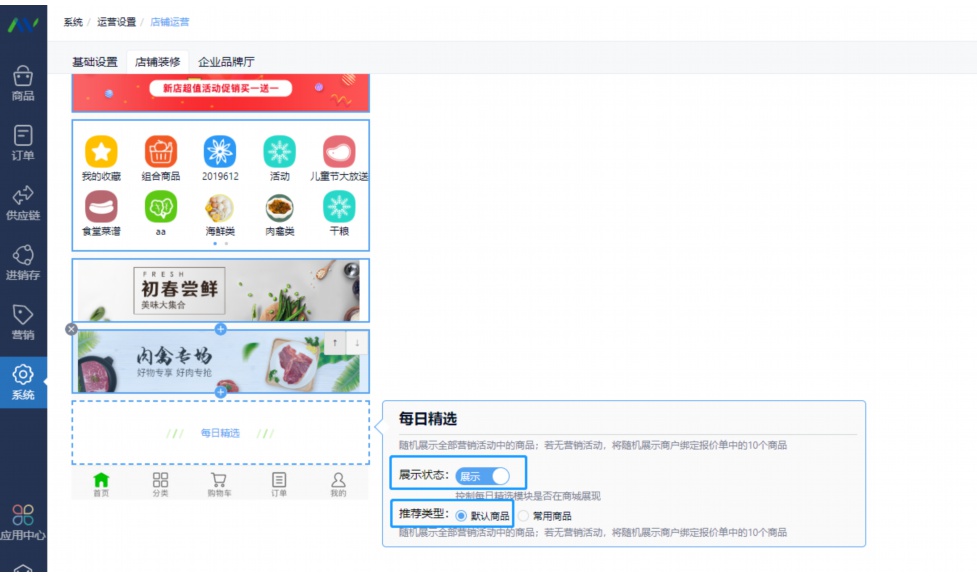Switch to the 基础设置 tab

(x=96, y=62)
